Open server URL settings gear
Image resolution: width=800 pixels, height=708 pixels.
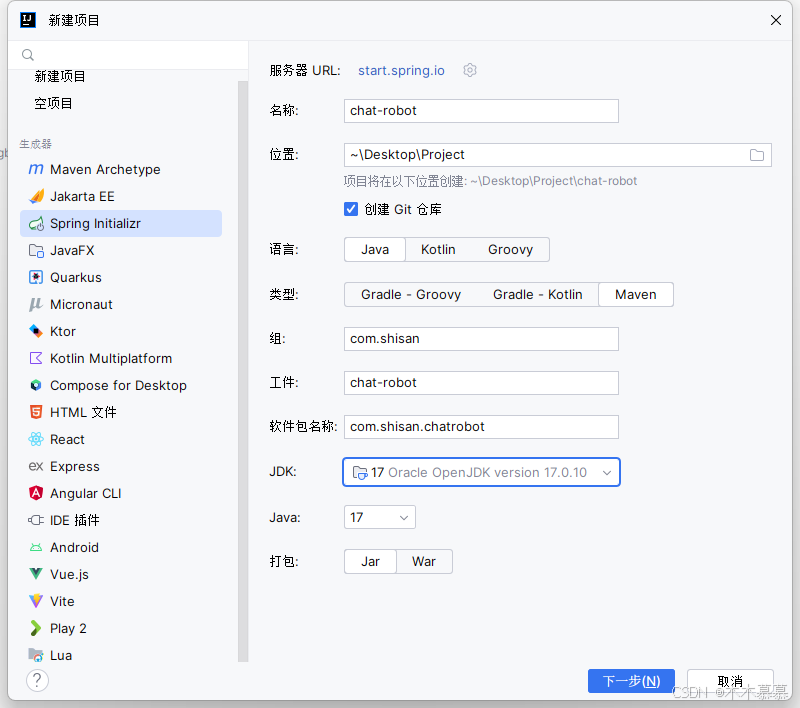point(470,70)
